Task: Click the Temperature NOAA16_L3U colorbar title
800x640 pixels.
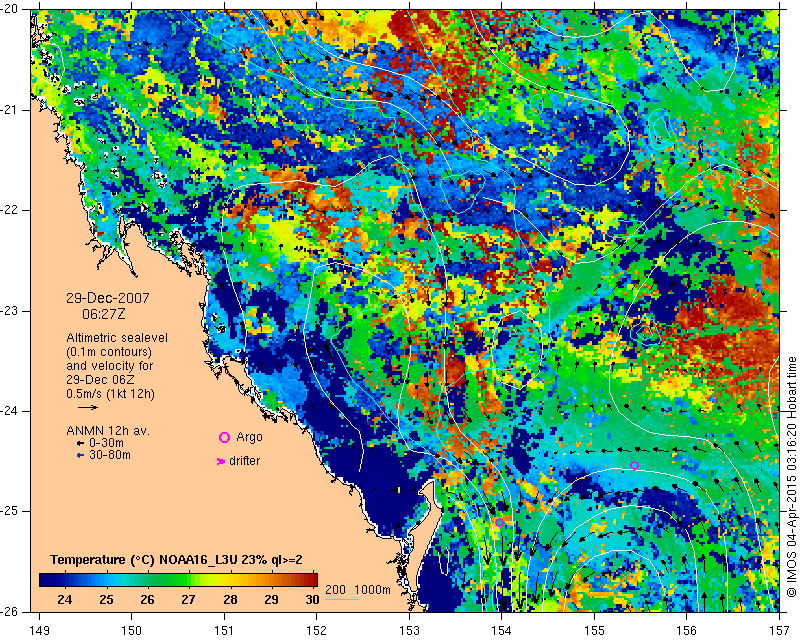Action: click(x=177, y=560)
